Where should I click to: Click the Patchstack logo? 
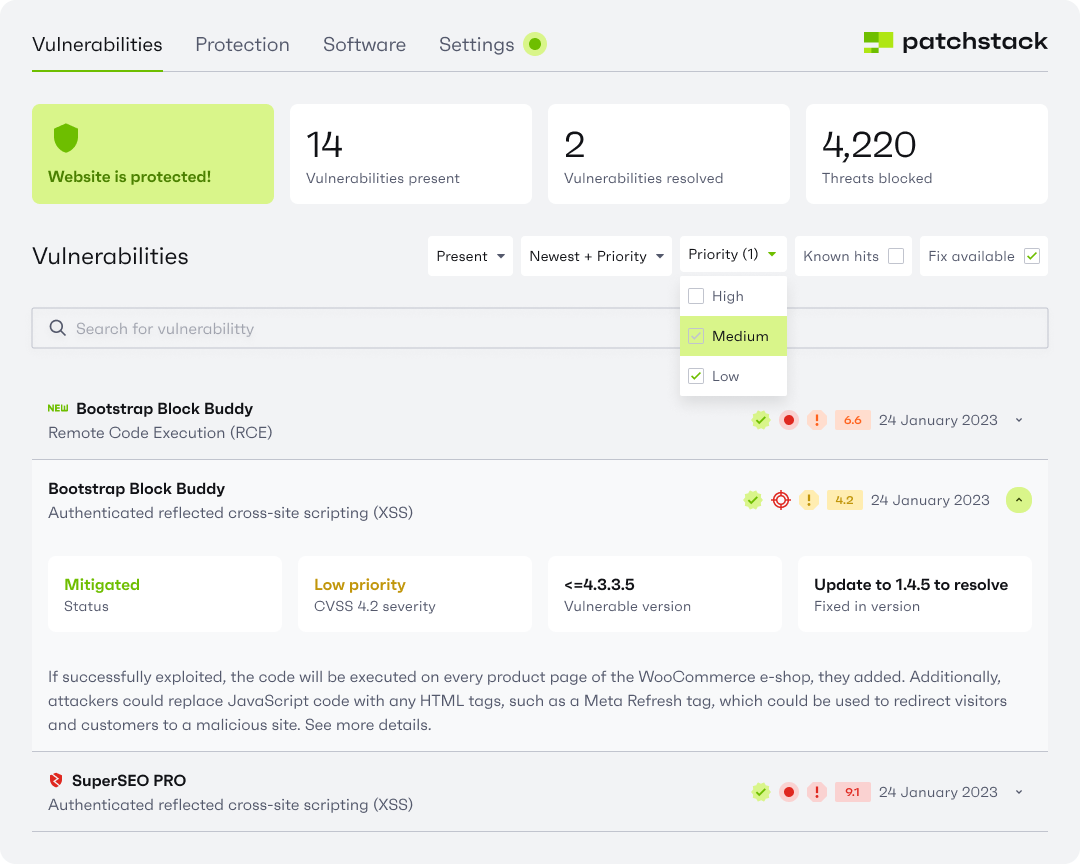point(955,42)
